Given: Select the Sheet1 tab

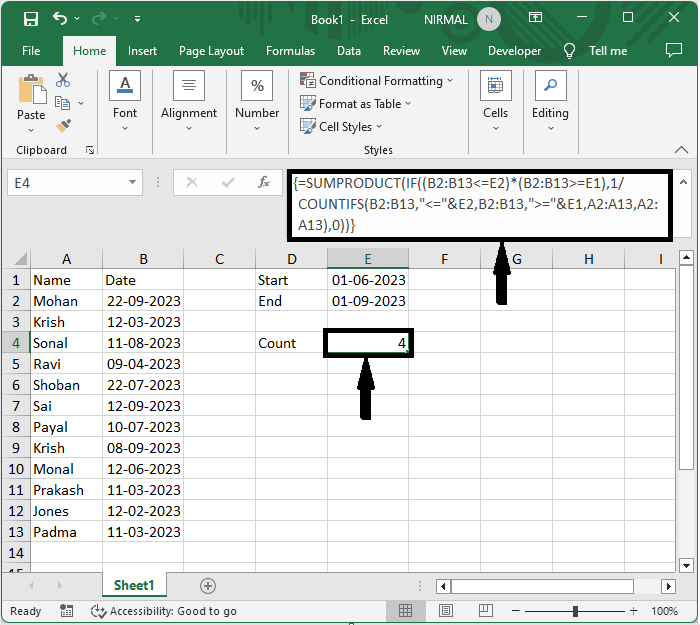Looking at the screenshot, I should pos(134,585).
